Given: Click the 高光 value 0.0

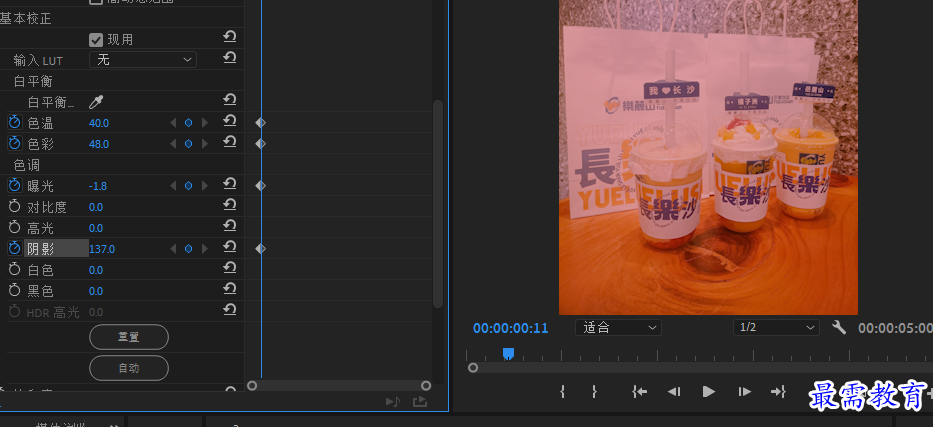Looking at the screenshot, I should [96, 228].
